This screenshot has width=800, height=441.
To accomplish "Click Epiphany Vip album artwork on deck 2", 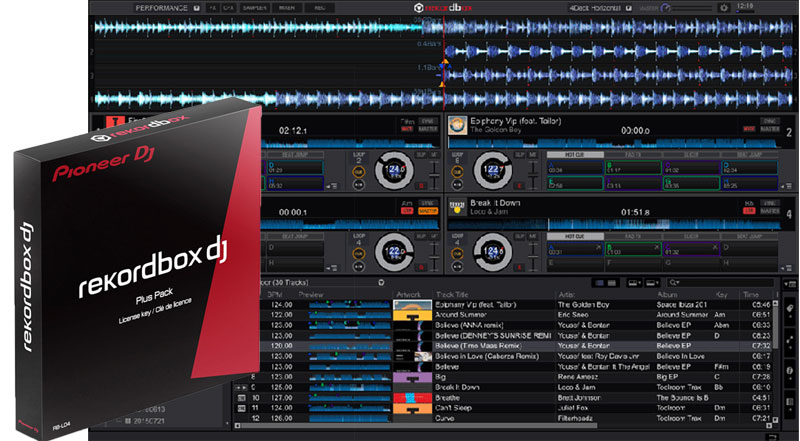I will click(x=456, y=125).
